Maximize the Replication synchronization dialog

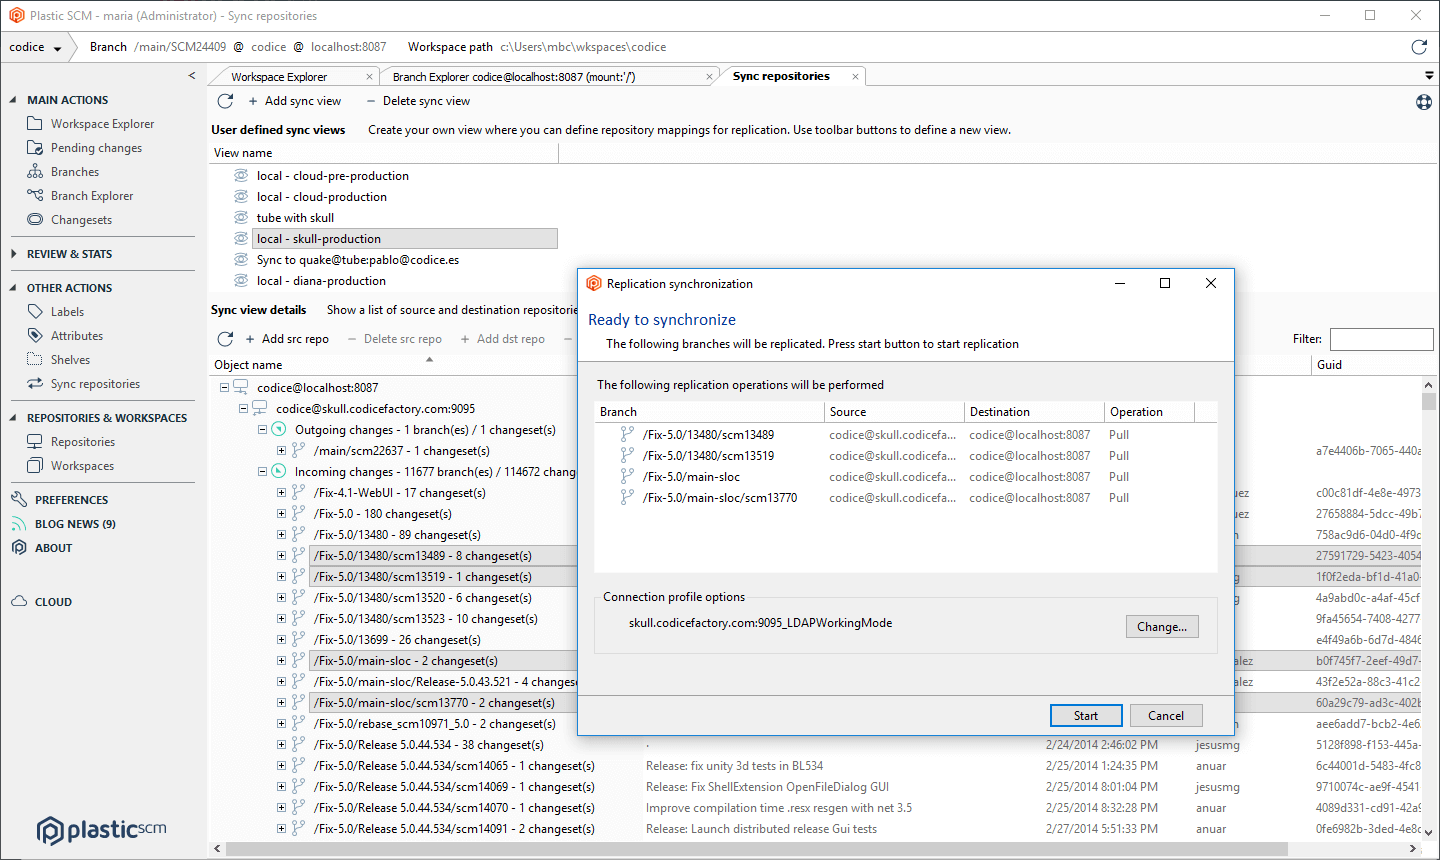[x=1165, y=283]
